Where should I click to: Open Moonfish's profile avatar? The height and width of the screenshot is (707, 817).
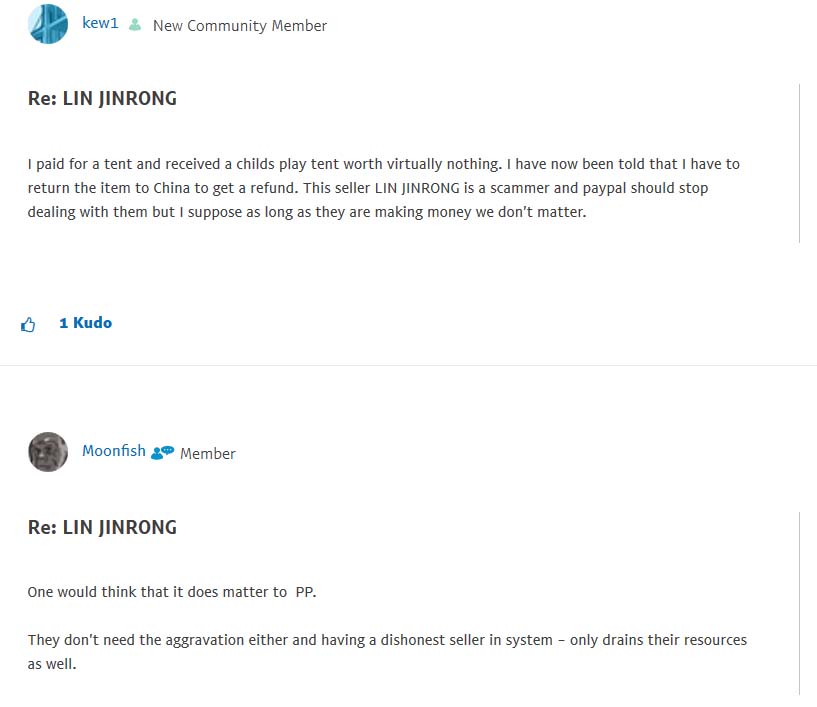pyautogui.click(x=48, y=452)
